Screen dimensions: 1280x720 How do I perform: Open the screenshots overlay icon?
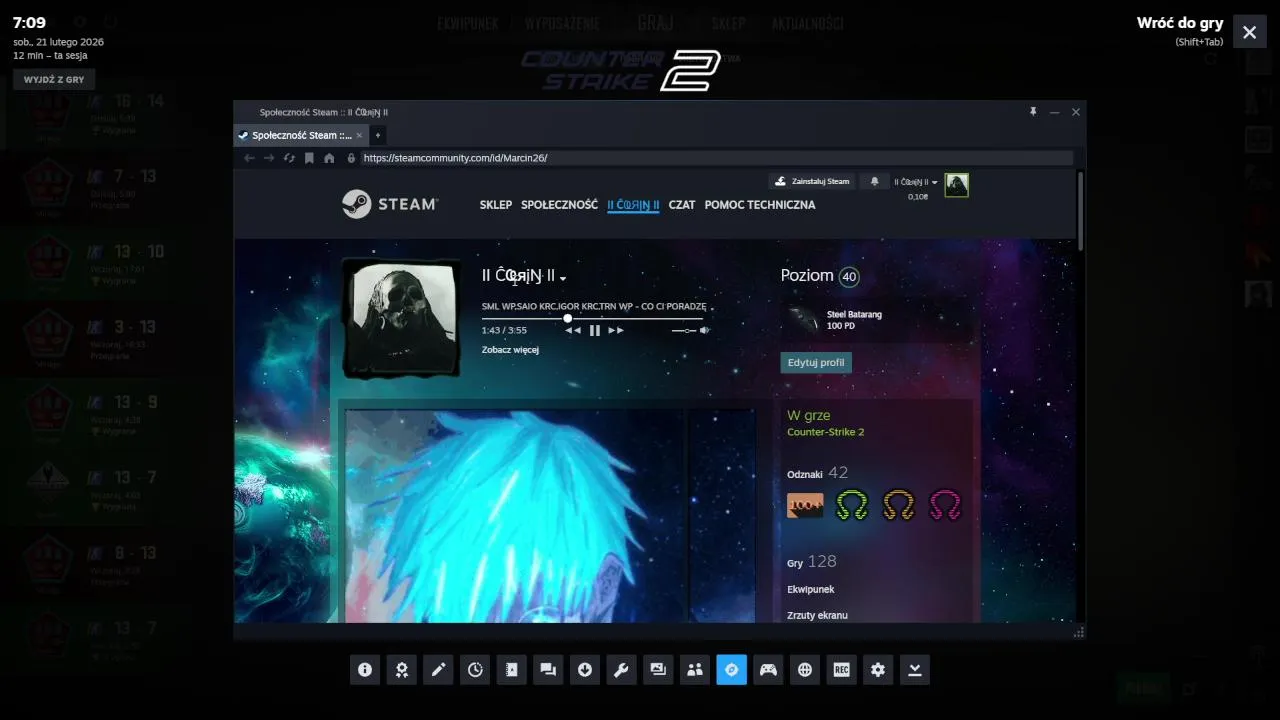click(x=658, y=670)
